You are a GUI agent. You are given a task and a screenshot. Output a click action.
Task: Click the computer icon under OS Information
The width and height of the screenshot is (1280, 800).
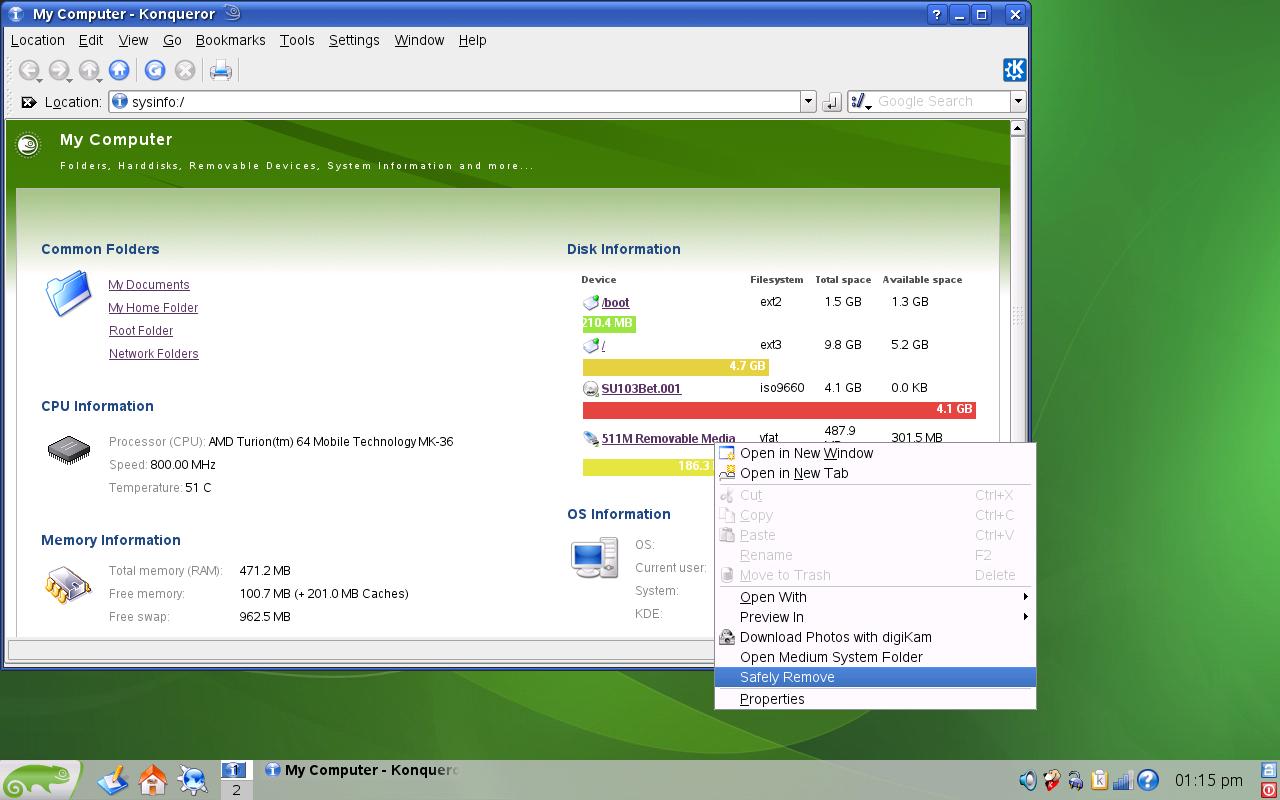click(x=594, y=558)
